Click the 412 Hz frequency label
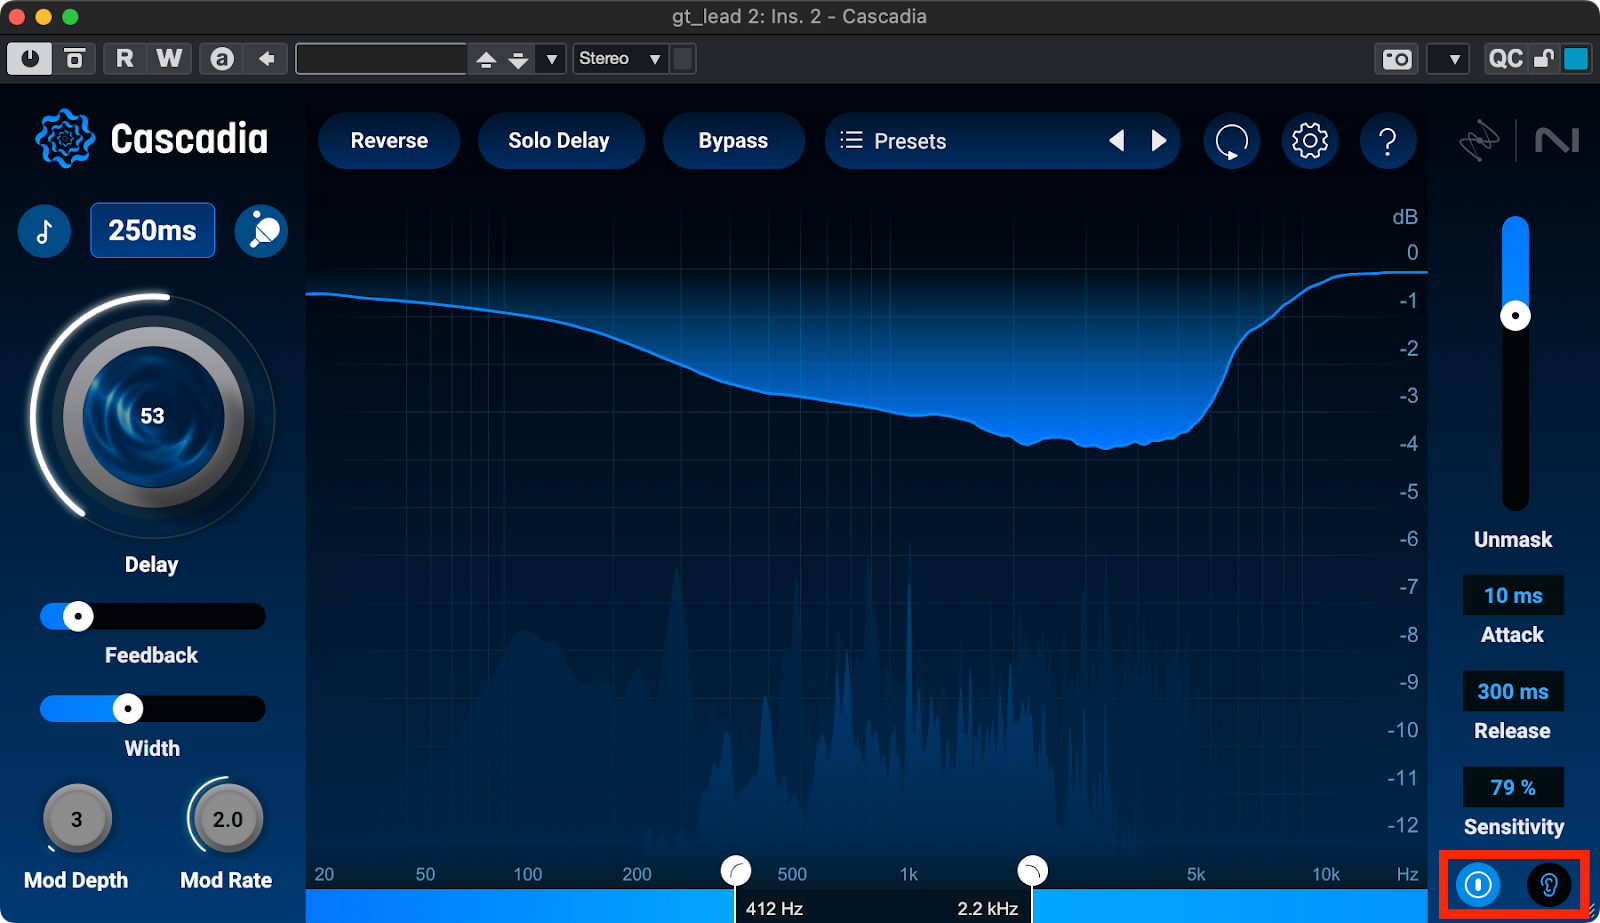This screenshot has width=1600, height=923. [x=775, y=909]
